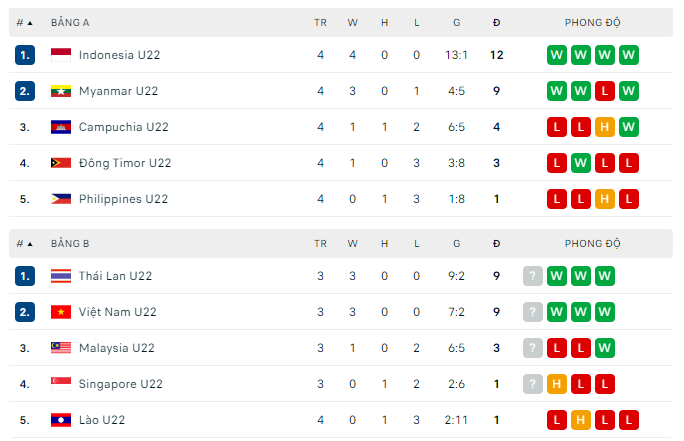Sort Bảng B by rank arrow

pyautogui.click(x=29, y=243)
